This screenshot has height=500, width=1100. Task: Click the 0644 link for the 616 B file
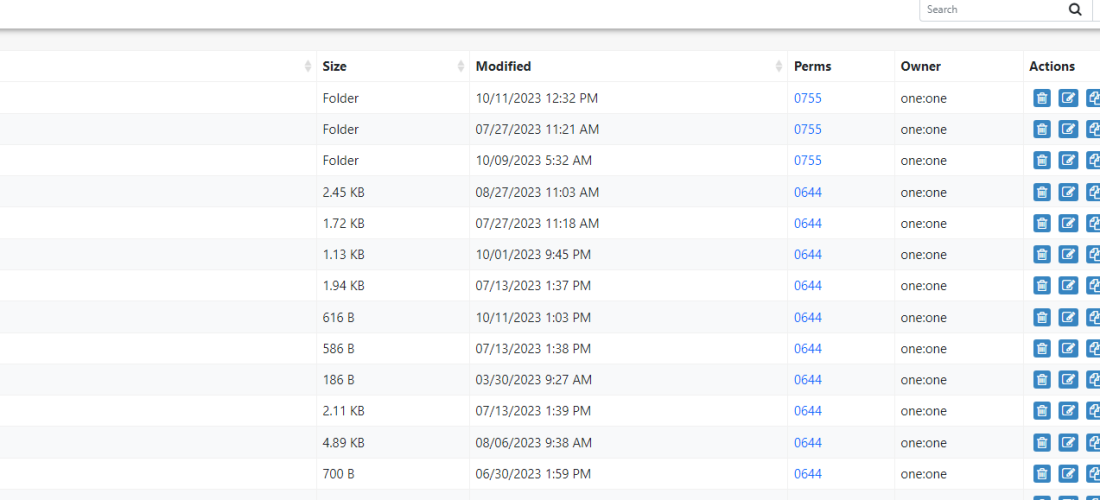pos(807,317)
